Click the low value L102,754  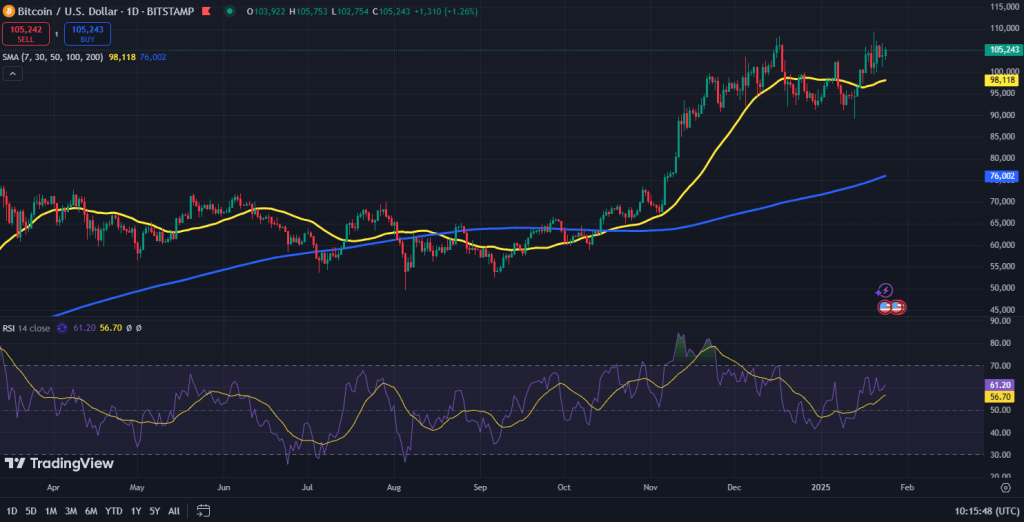349,12
